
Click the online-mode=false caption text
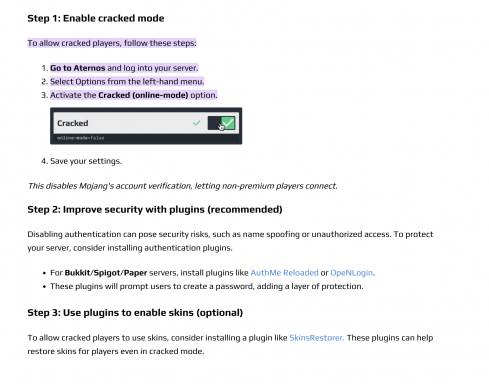coord(80,138)
